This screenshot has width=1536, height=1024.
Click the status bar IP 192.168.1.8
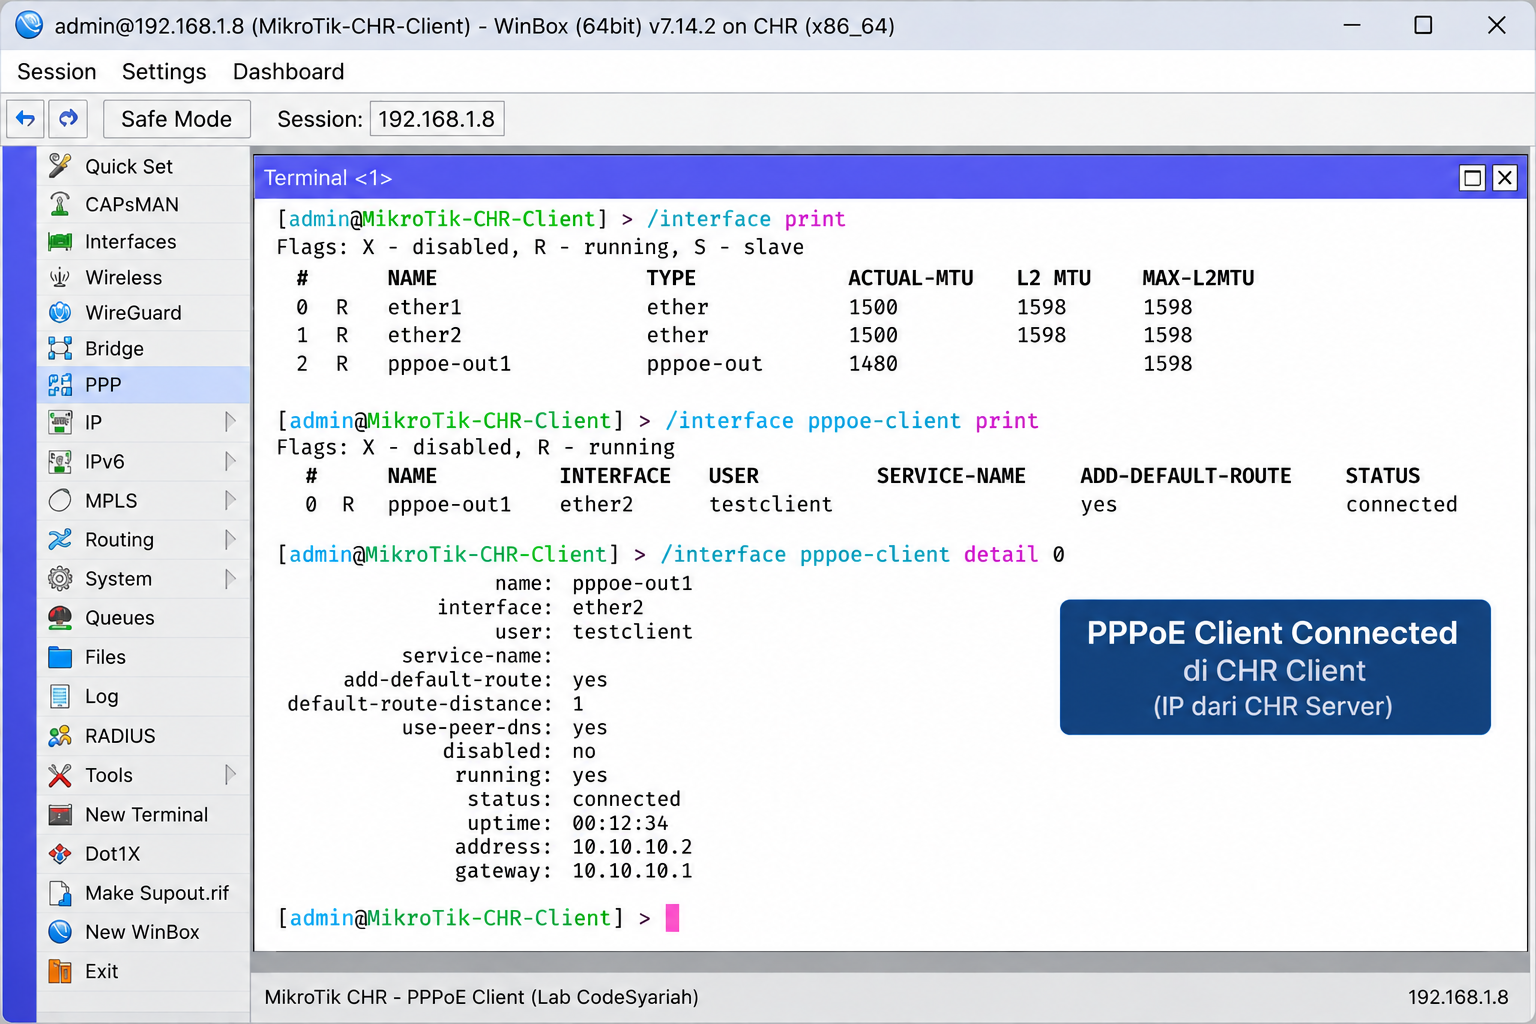(x=1458, y=997)
